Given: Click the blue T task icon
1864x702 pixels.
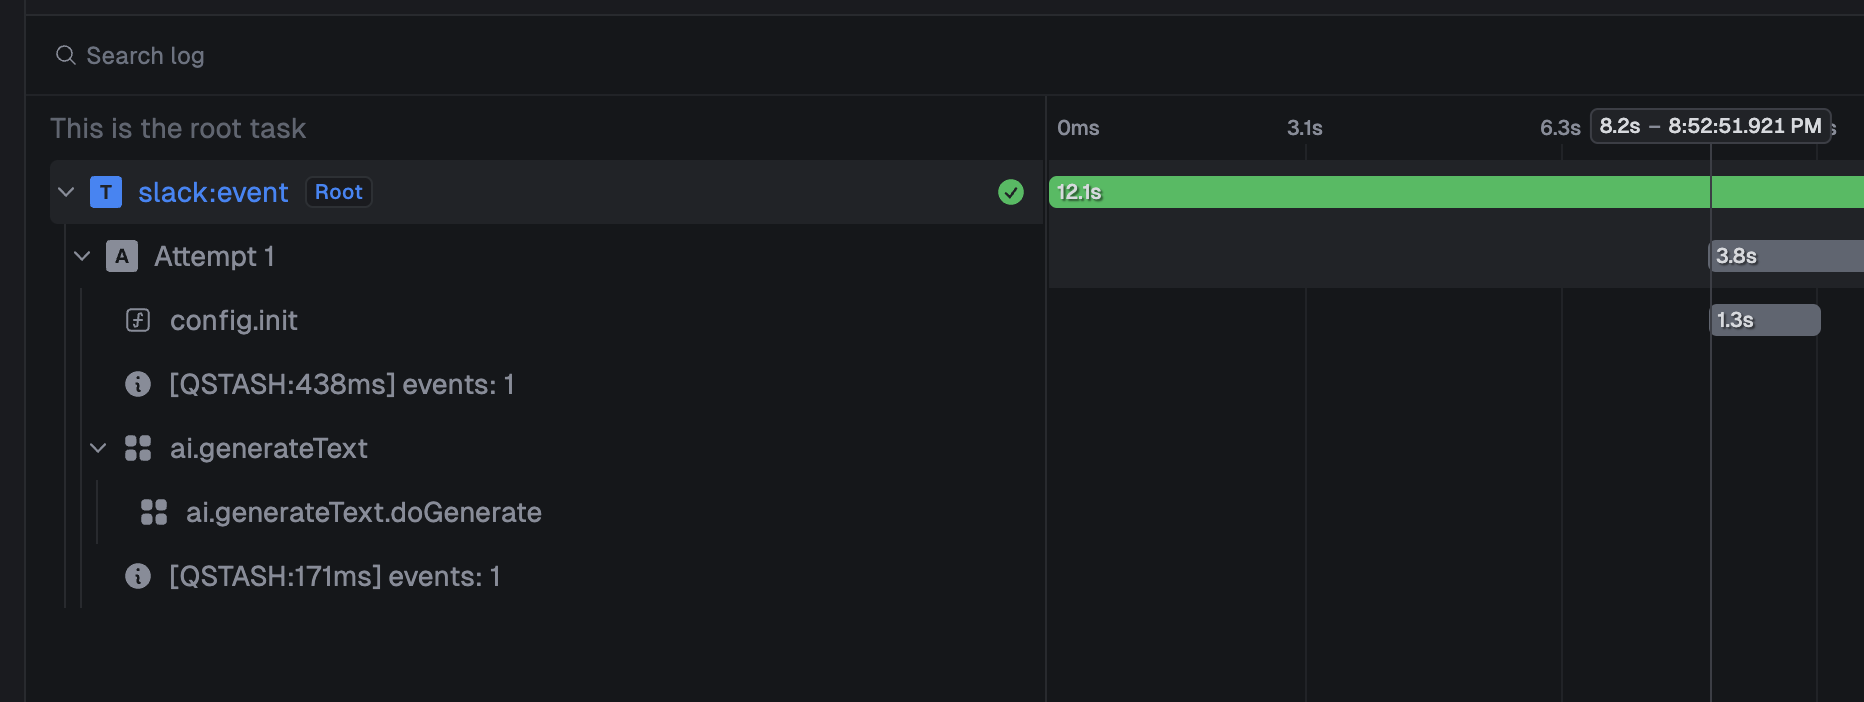Looking at the screenshot, I should point(106,192).
